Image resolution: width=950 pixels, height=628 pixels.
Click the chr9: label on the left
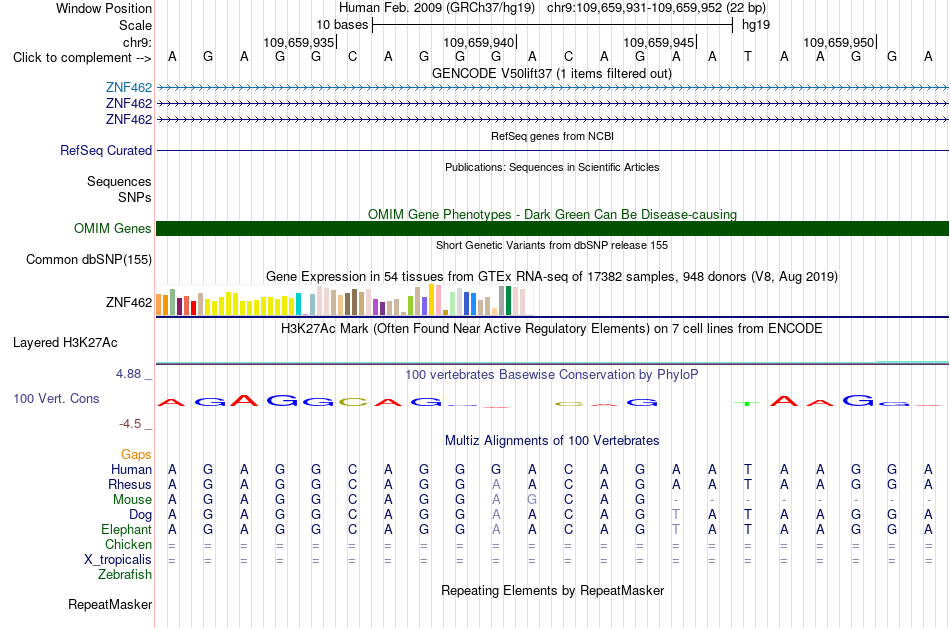137,42
